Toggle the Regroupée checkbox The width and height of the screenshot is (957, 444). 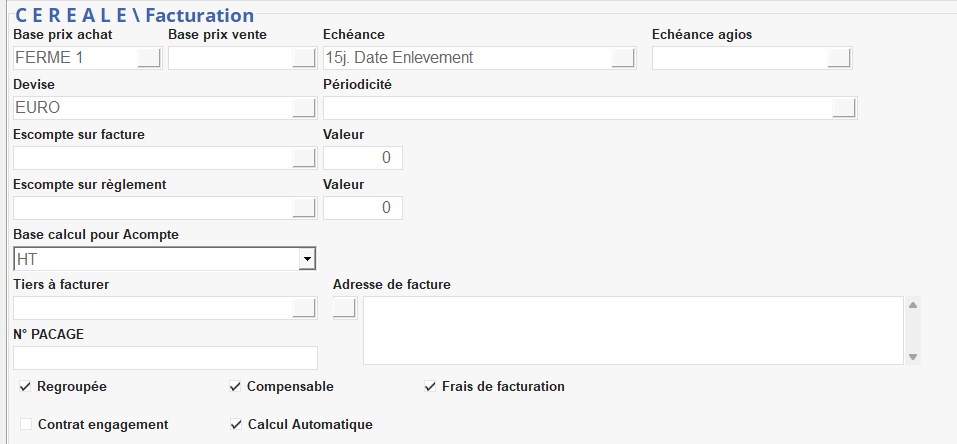click(25, 386)
